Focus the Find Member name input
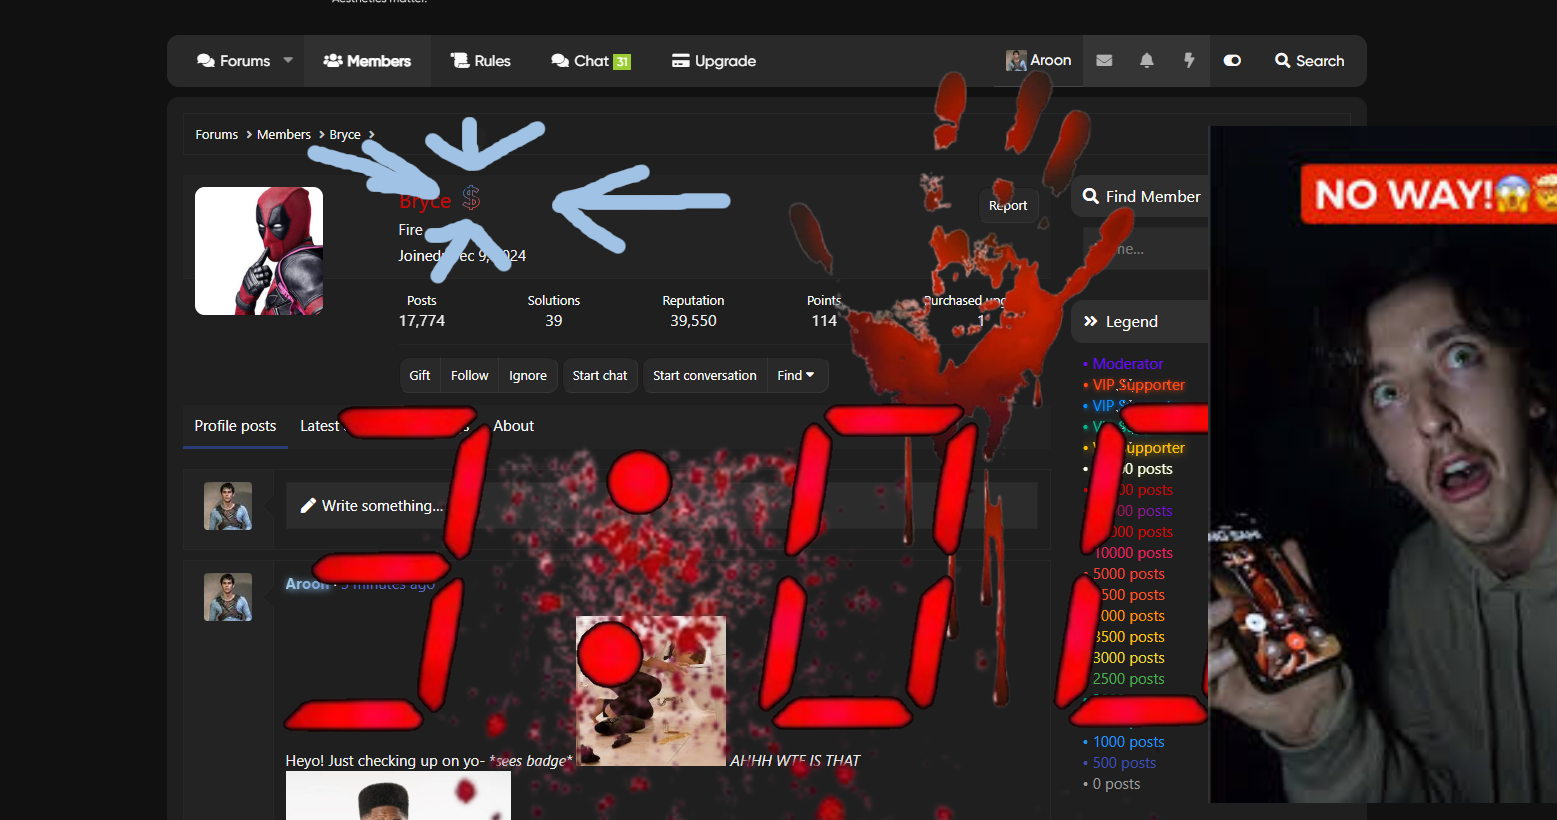Screen dimensions: 1557x820 [x=1145, y=249]
